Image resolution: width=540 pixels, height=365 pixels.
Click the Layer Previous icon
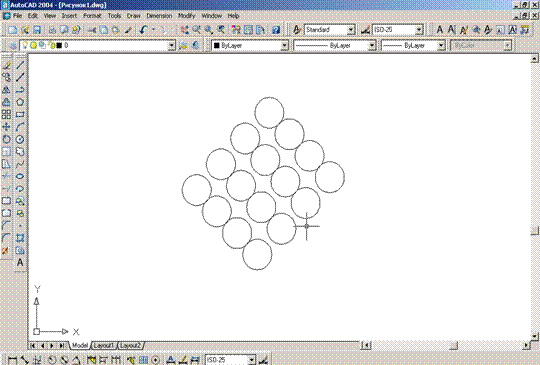[195, 45]
